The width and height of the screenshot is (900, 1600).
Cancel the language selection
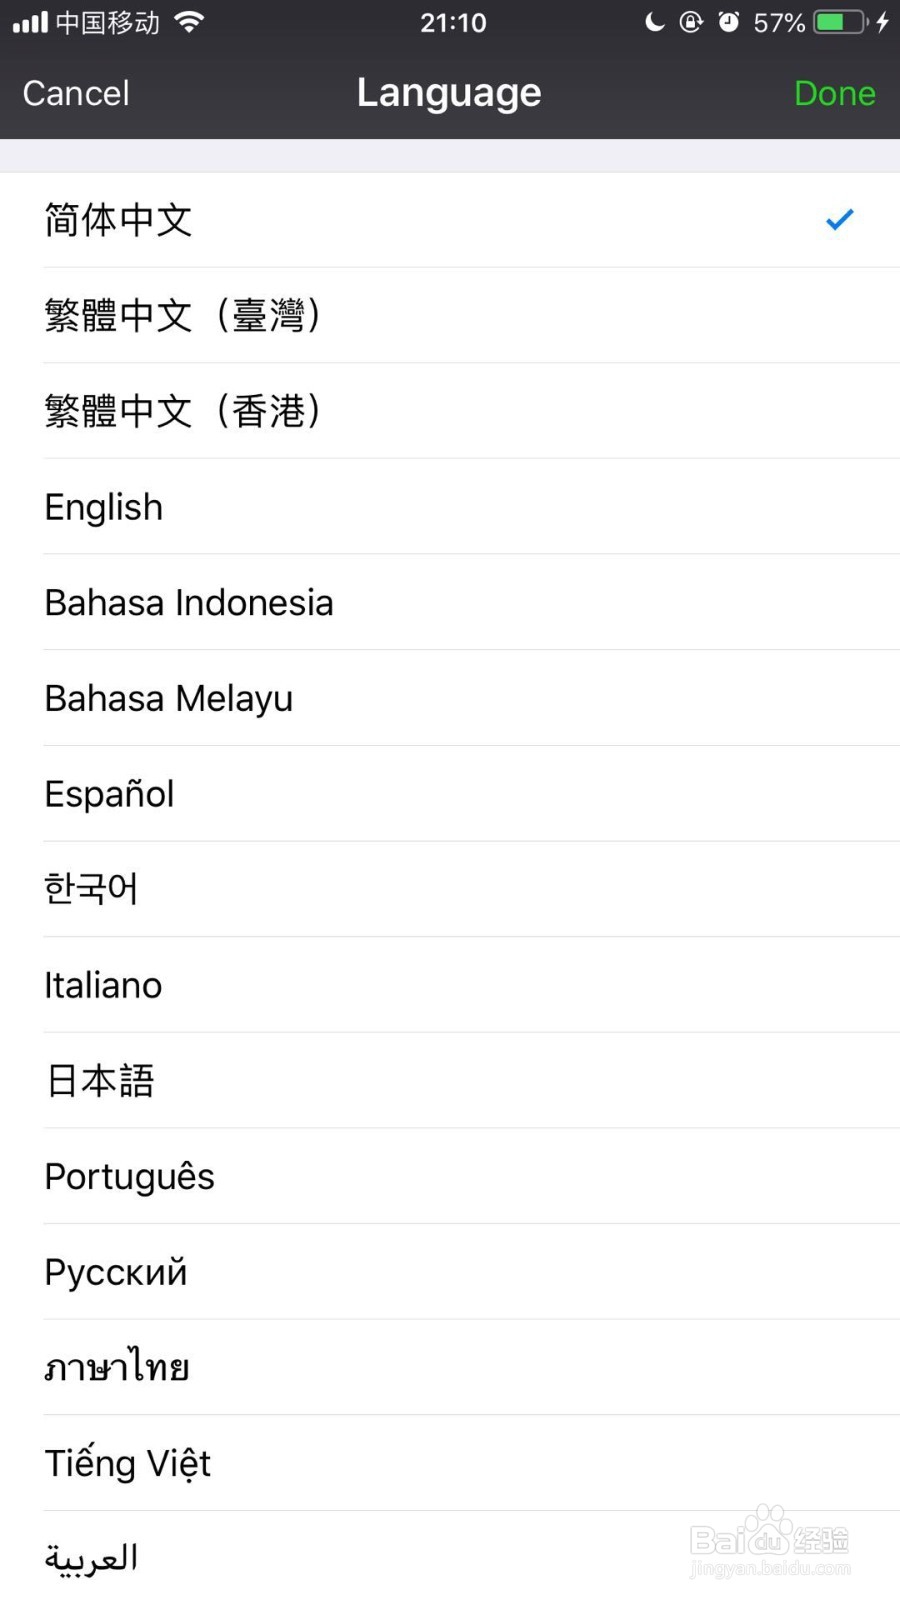(x=76, y=93)
